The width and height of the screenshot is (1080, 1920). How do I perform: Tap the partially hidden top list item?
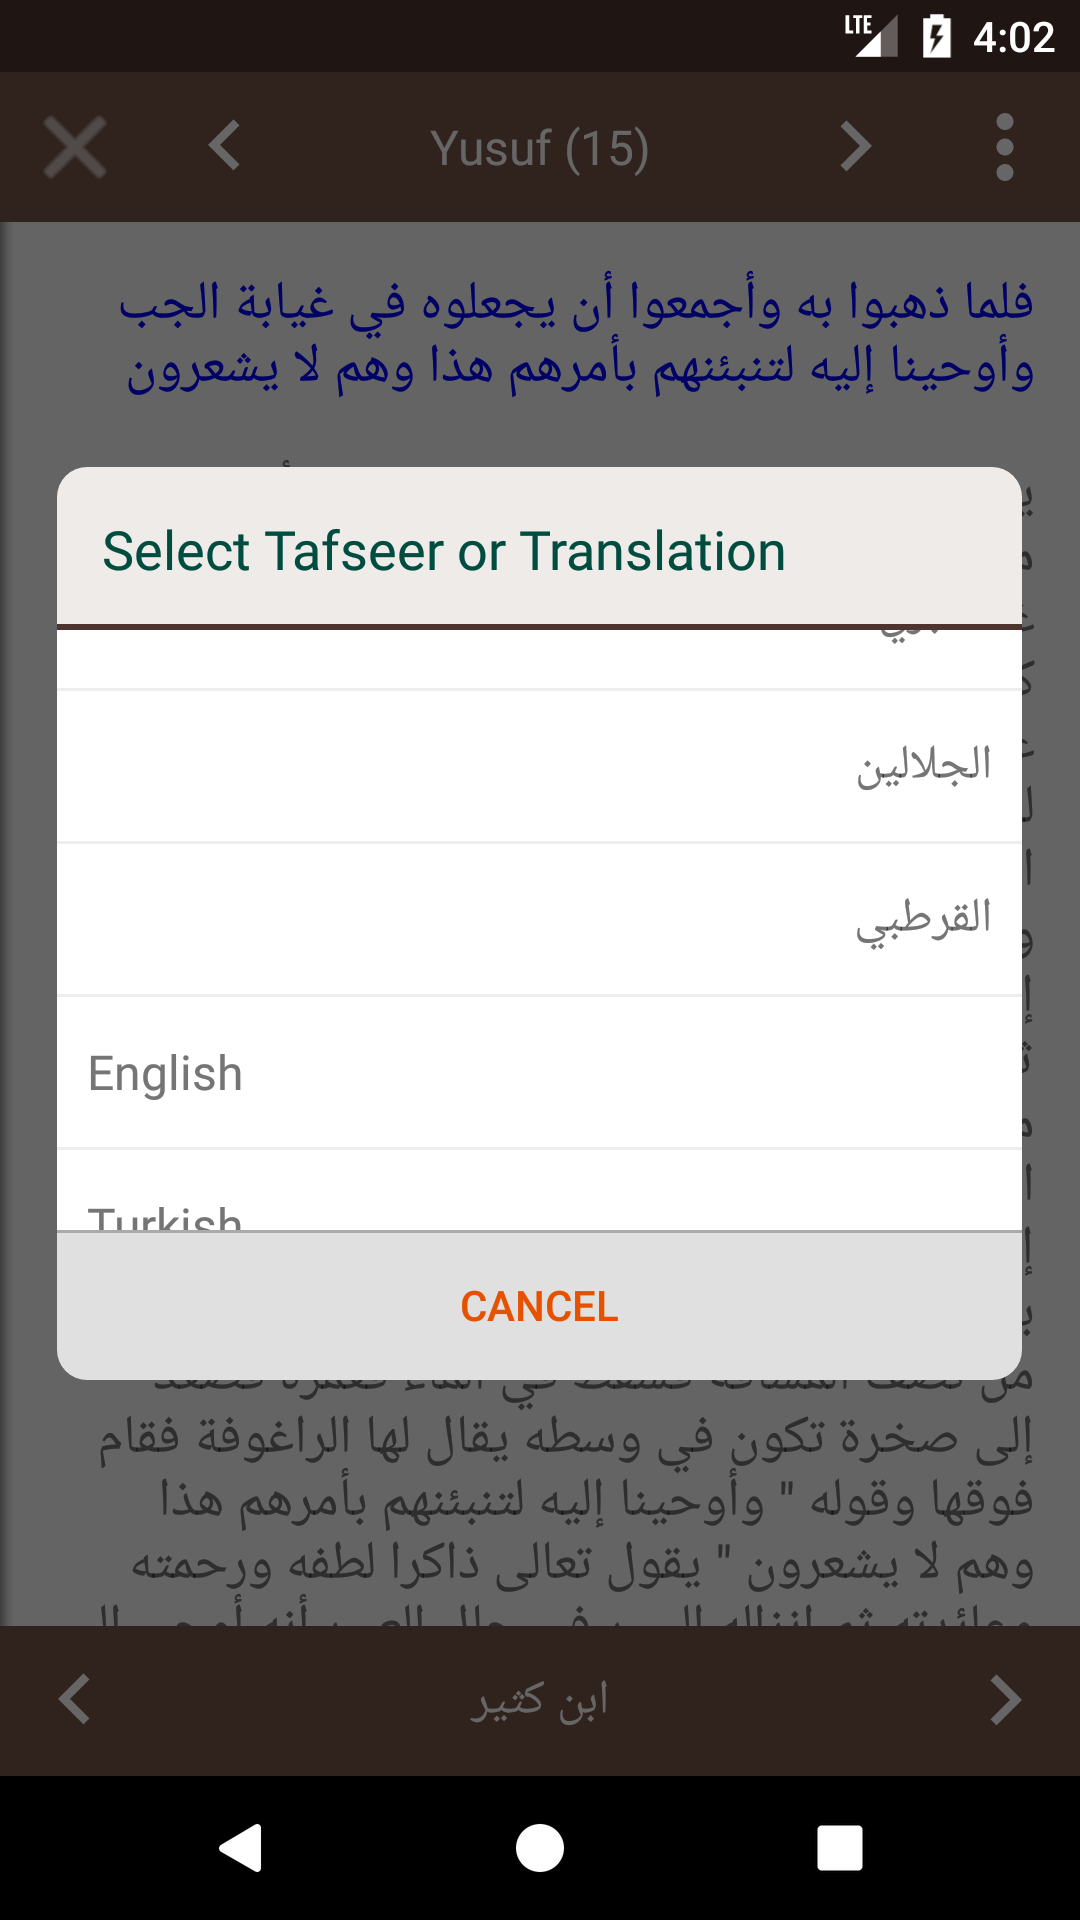tap(540, 658)
